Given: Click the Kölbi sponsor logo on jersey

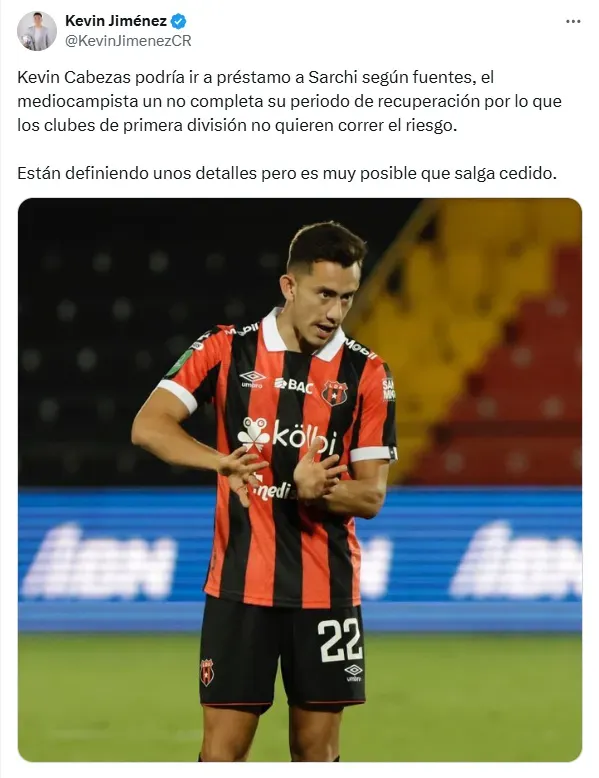Looking at the screenshot, I should 287,437.
